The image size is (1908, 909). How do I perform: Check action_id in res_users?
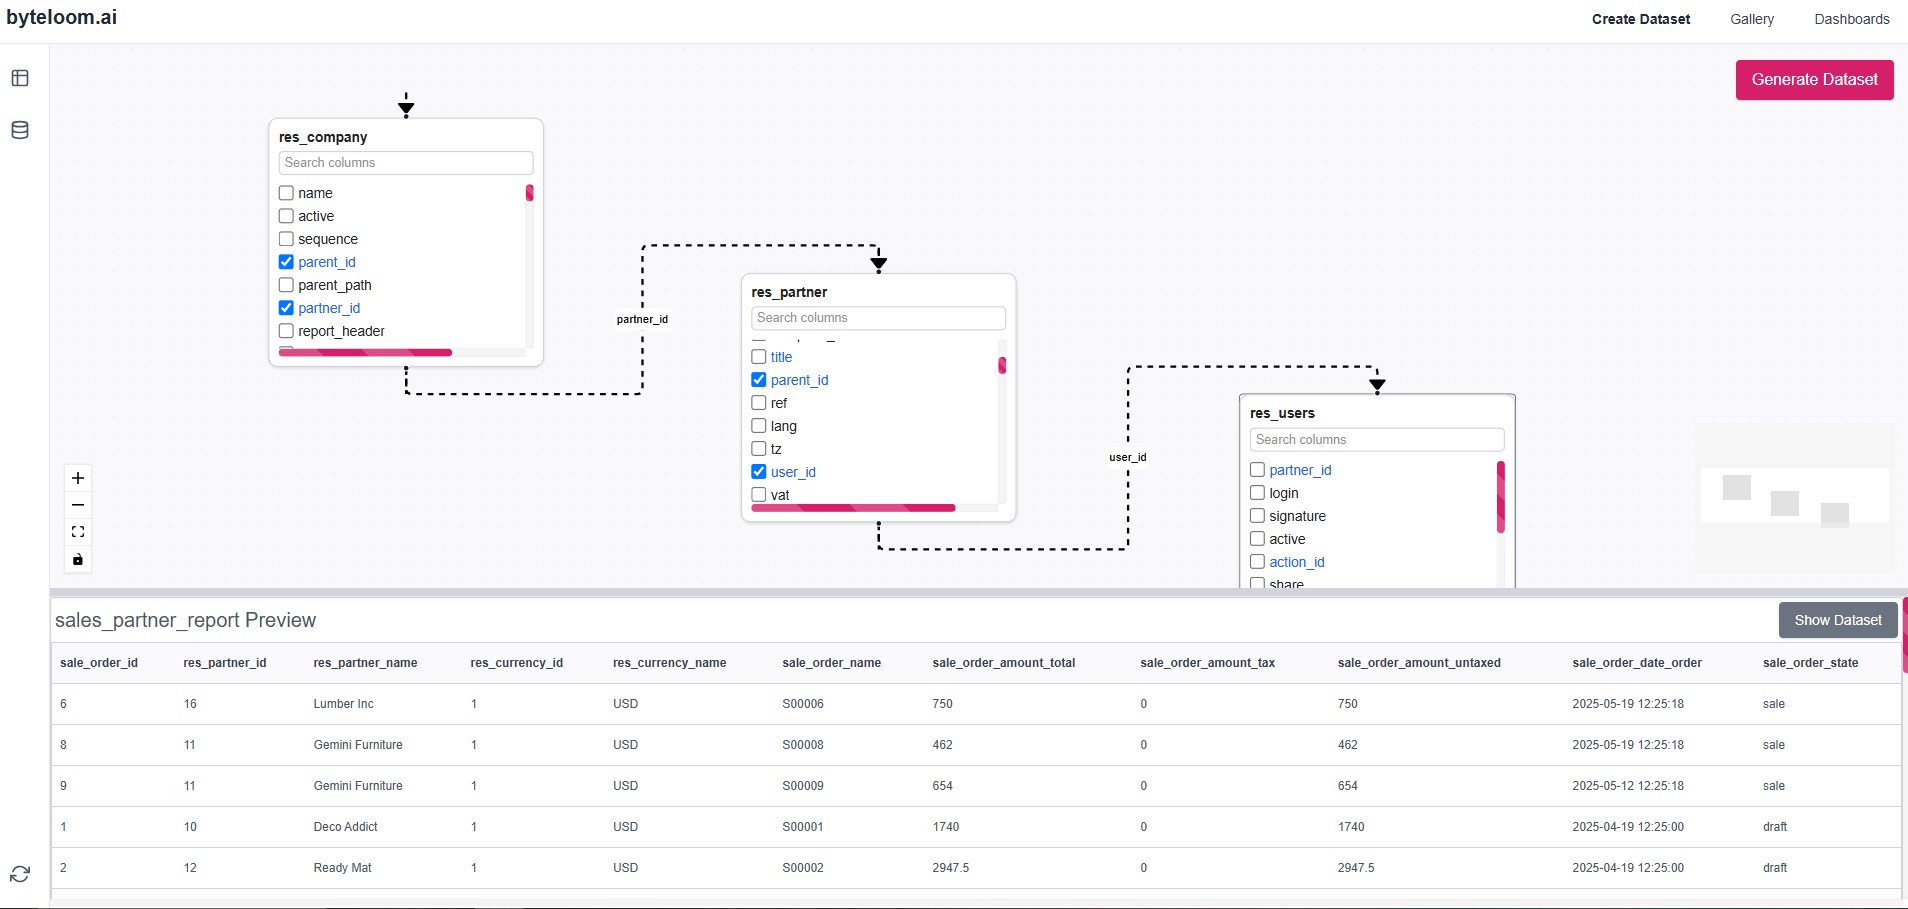(1258, 562)
